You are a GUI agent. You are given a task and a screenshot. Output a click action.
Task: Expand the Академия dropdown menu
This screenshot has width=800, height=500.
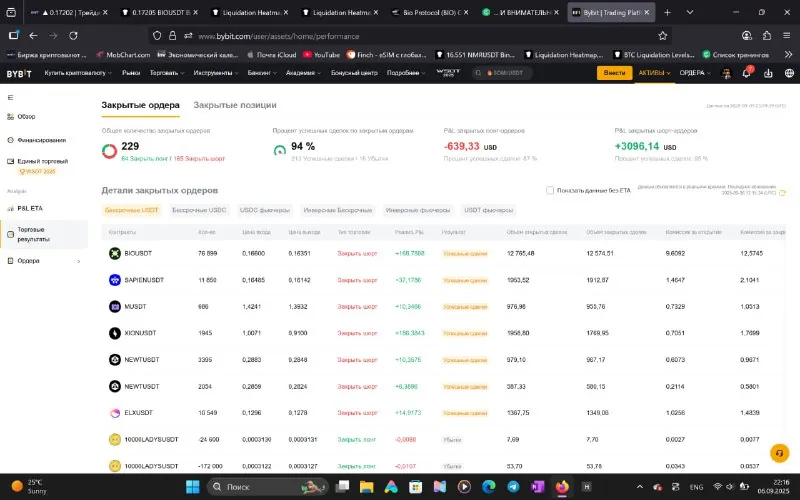coord(303,73)
